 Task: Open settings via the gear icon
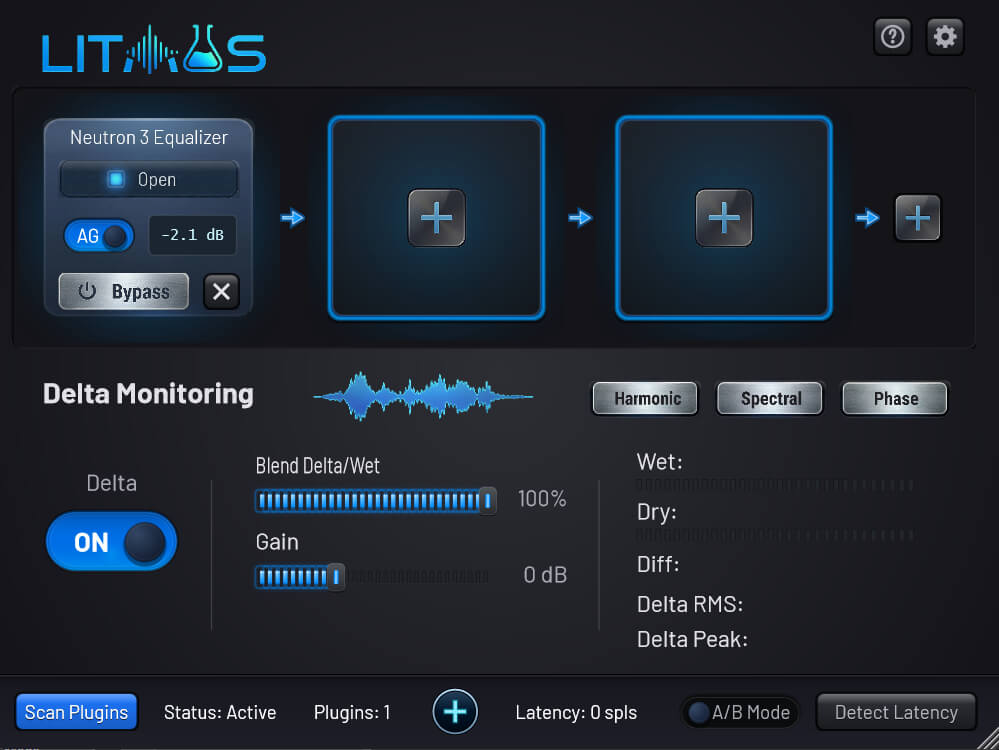[x=945, y=37]
